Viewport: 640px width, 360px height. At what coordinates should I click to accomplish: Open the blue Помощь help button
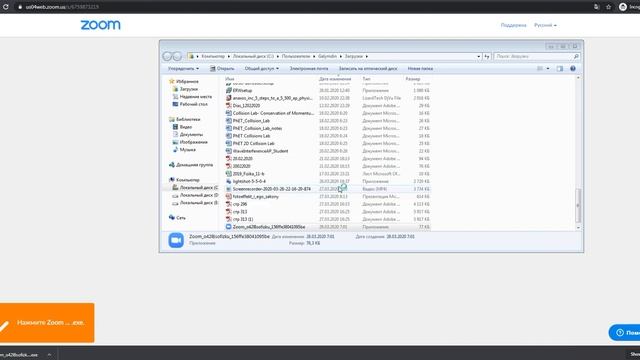(x=624, y=333)
